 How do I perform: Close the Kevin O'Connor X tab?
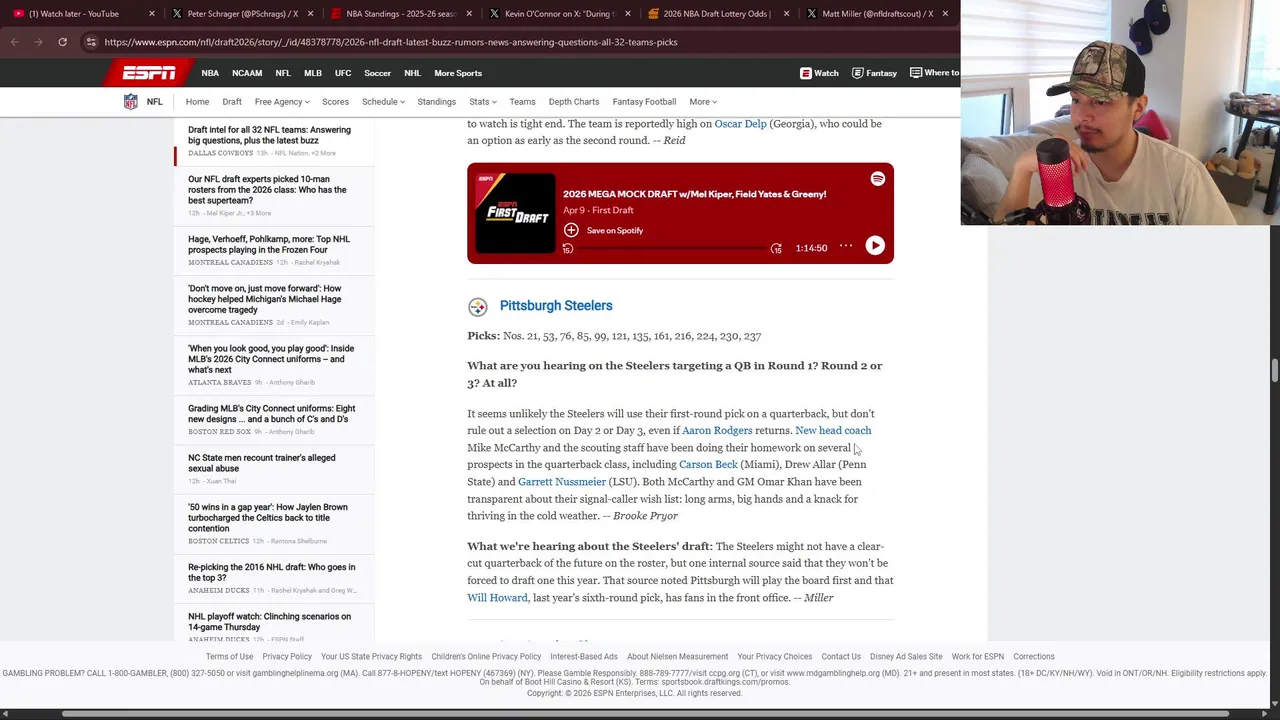click(627, 14)
